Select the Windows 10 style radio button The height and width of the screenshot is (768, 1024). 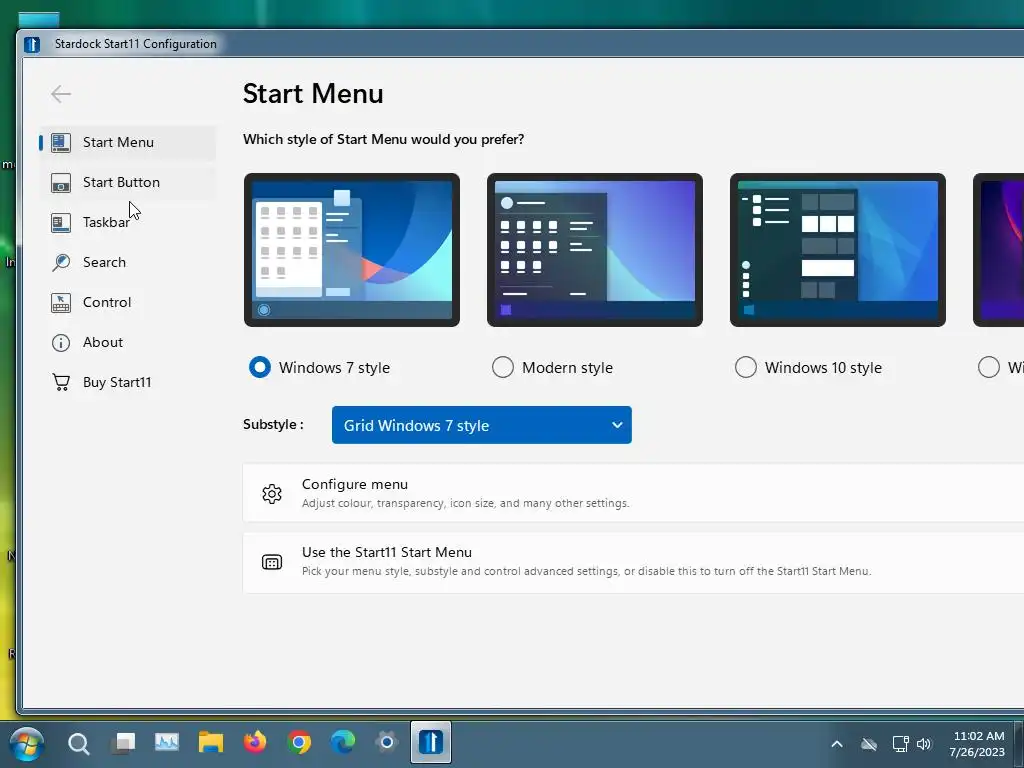[746, 367]
